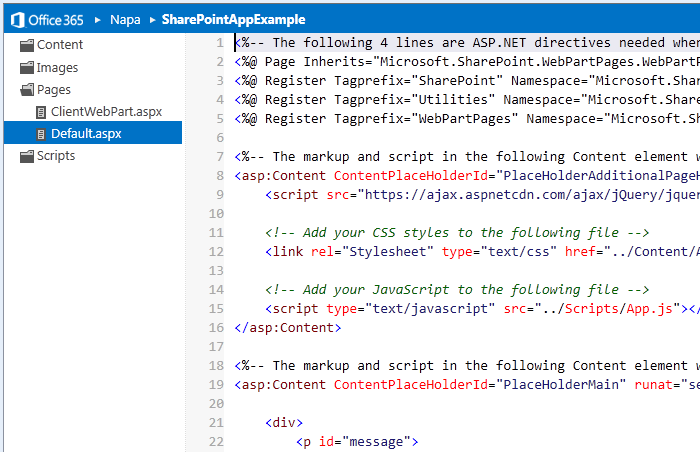Expand the Scripts folder label
Image resolution: width=700 pixels, height=452 pixels.
[x=56, y=155]
